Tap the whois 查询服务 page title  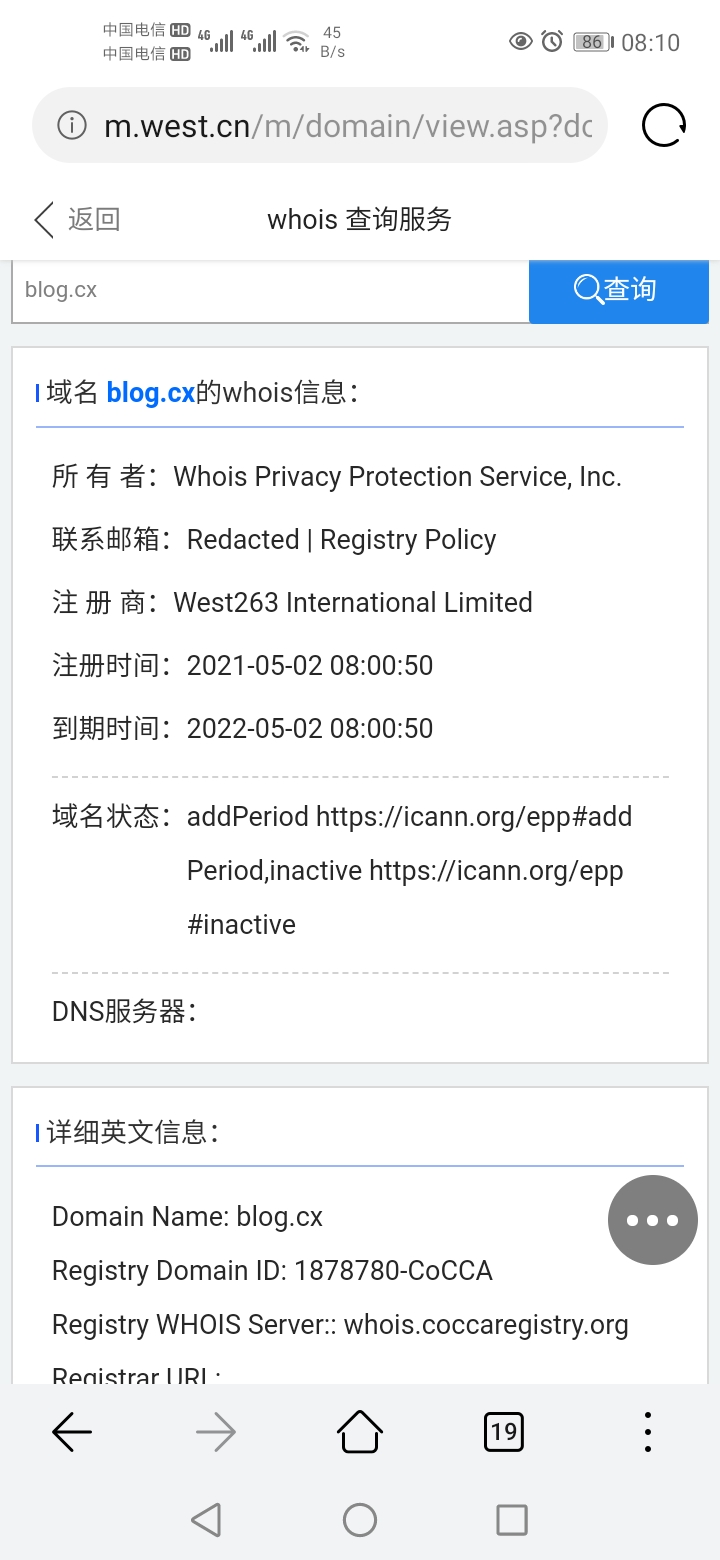(360, 220)
